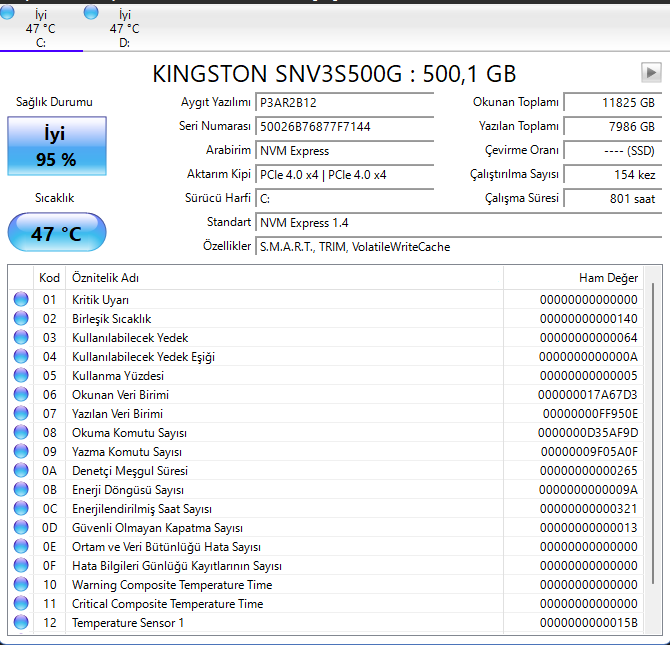Click the D: tab health orb icon
The width and height of the screenshot is (670, 645).
(x=91, y=12)
